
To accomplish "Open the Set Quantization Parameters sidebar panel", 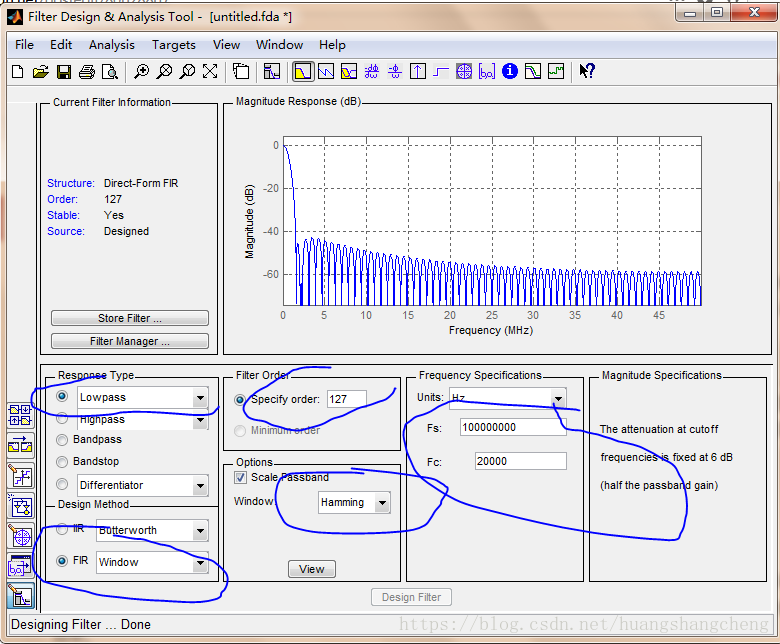I will point(20,476).
